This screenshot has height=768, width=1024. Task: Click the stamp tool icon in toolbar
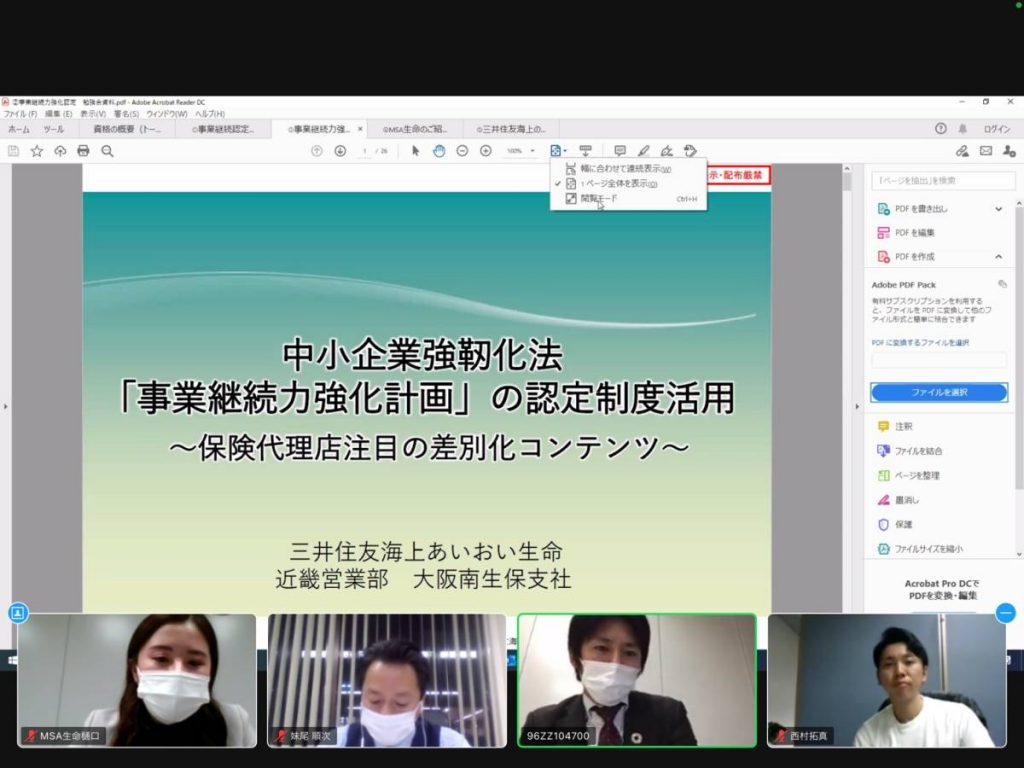pyautogui.click(x=690, y=151)
